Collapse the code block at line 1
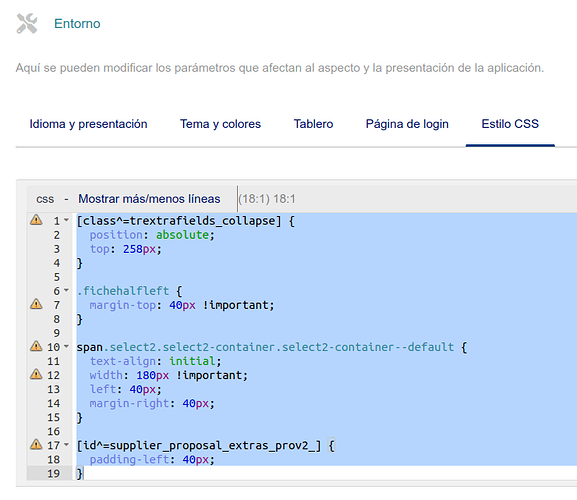The width and height of the screenshot is (577, 500). click(66, 220)
